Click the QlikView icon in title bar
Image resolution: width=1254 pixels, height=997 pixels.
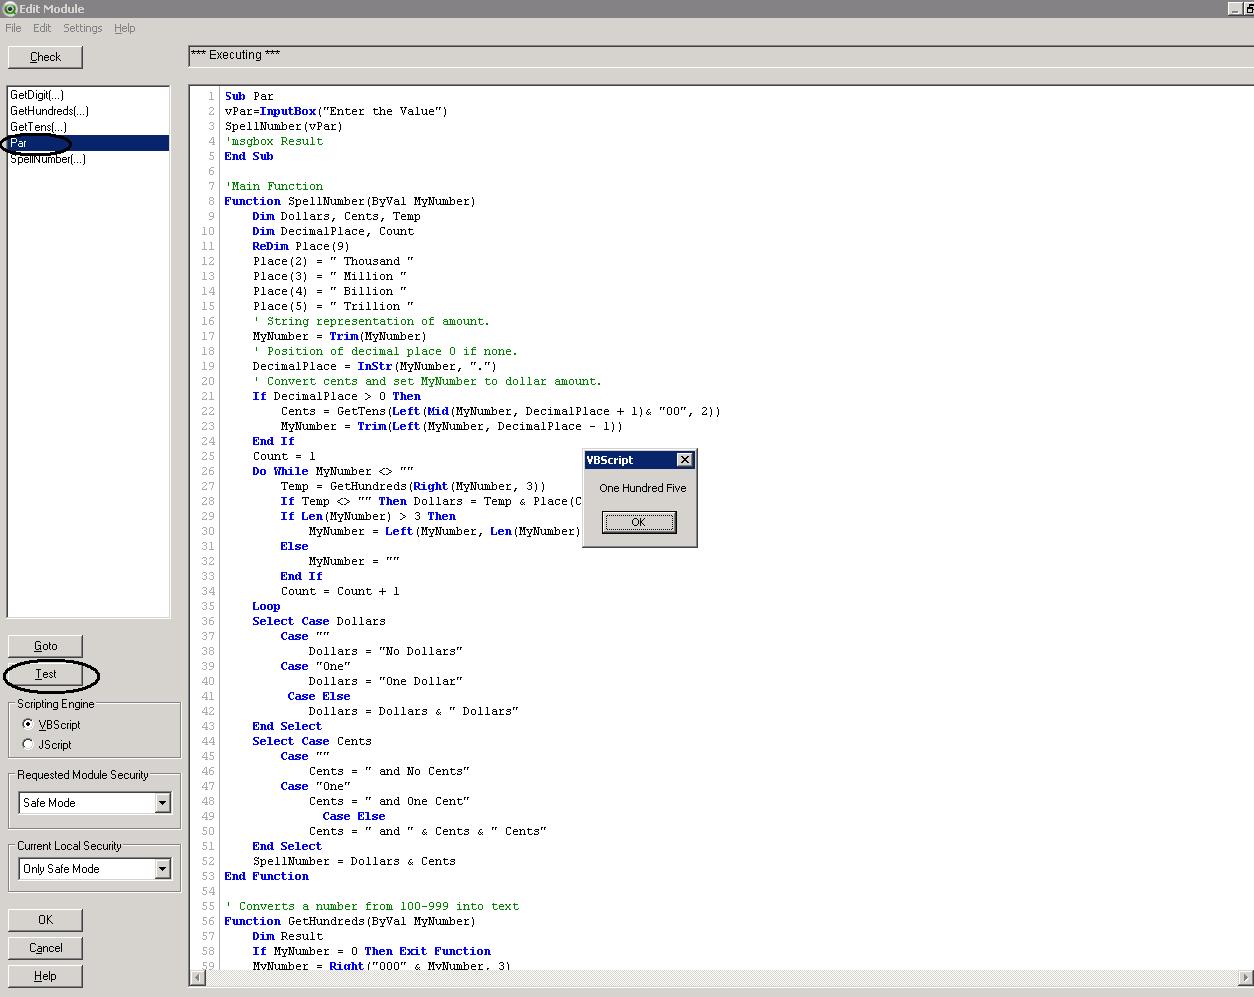[9, 8]
